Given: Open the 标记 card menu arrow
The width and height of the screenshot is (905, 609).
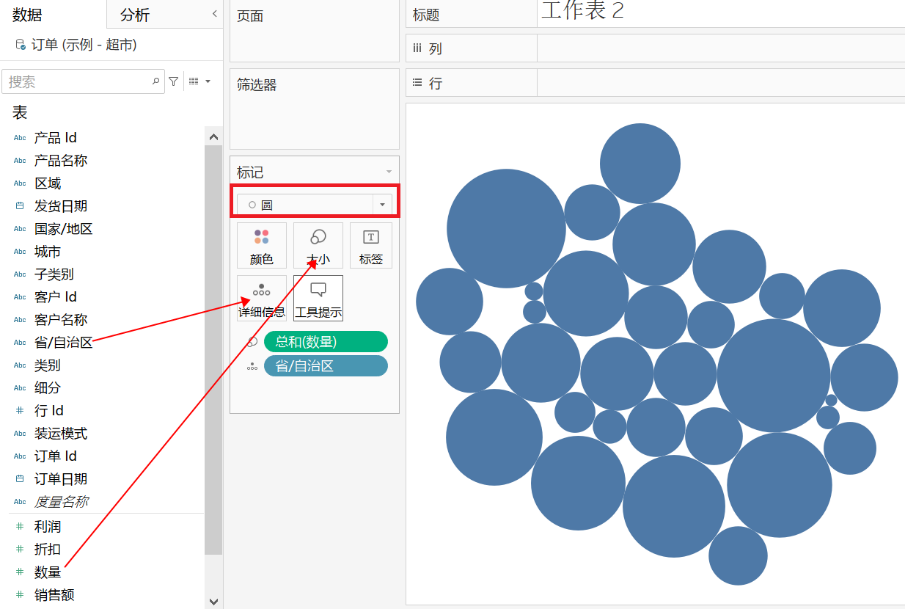Looking at the screenshot, I should tap(389, 171).
